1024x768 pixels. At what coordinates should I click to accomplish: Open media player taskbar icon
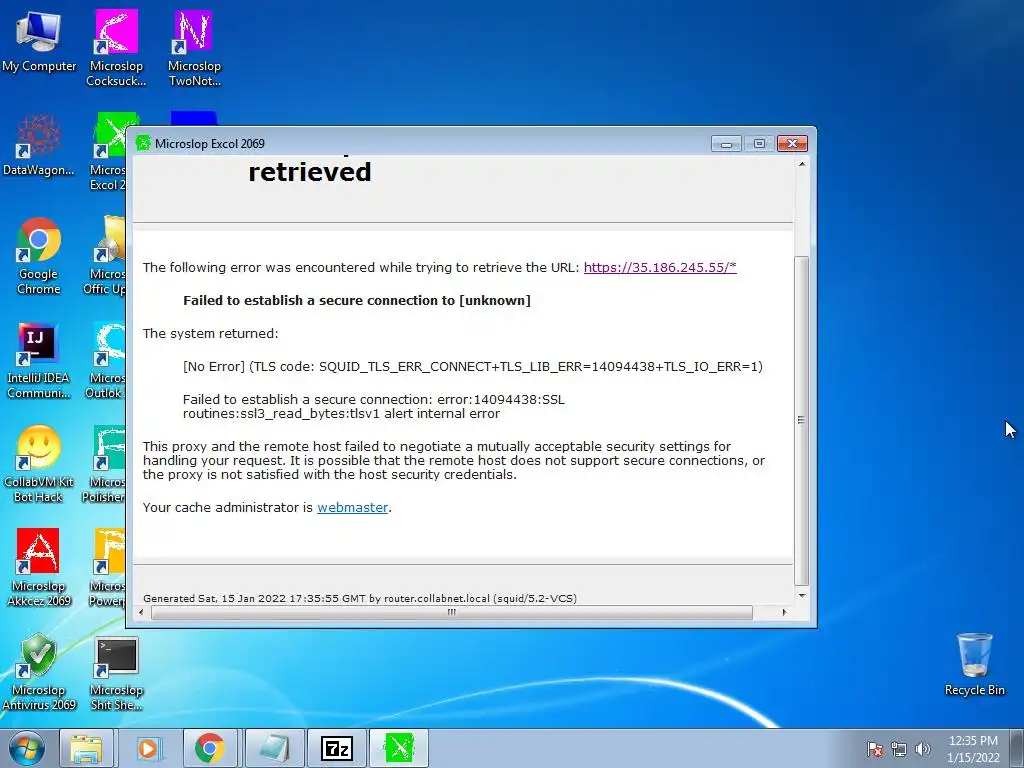148,748
